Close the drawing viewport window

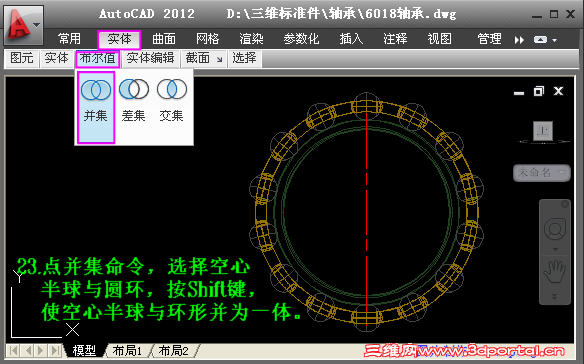click(x=558, y=91)
